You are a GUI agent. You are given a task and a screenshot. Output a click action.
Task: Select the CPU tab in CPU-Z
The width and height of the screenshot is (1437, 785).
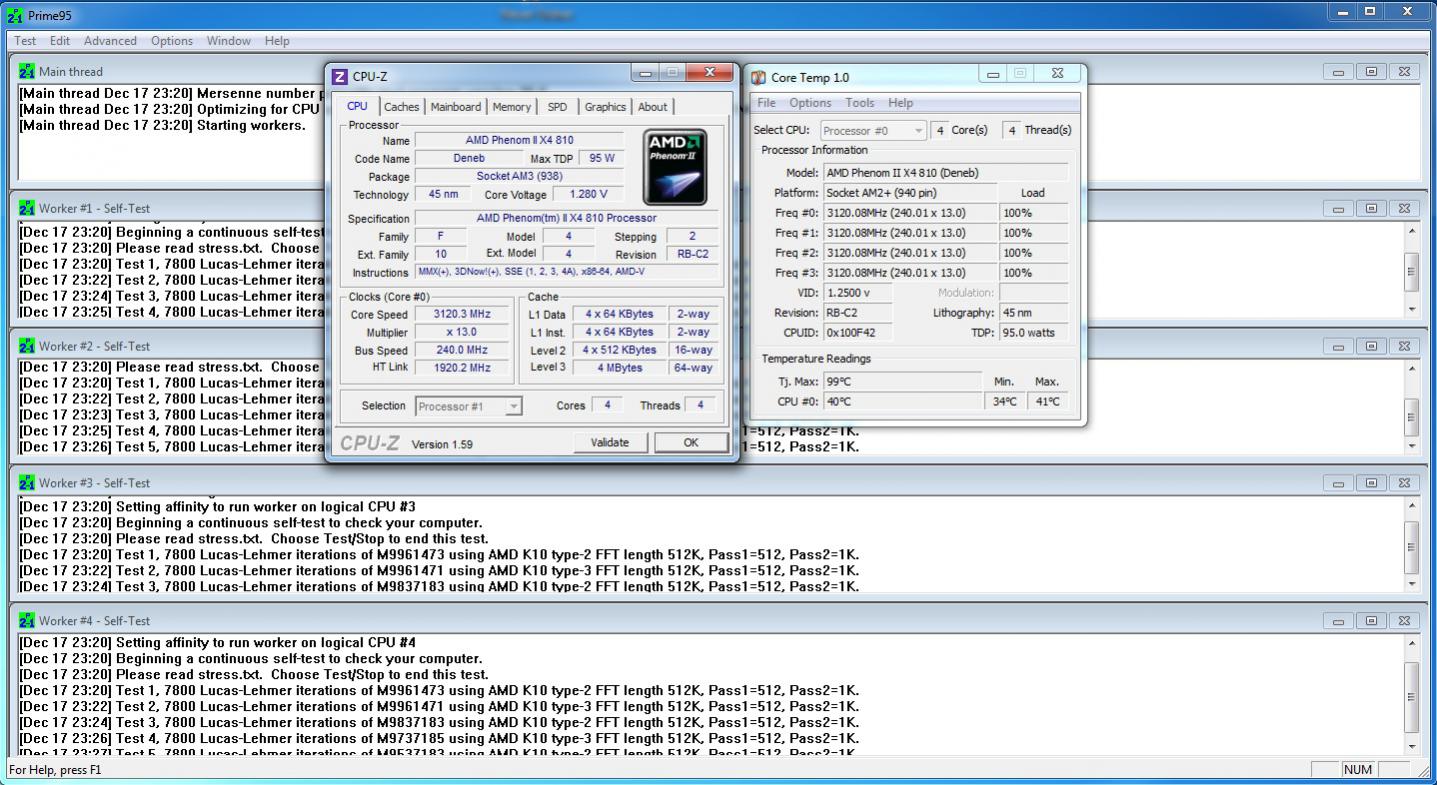coord(357,106)
